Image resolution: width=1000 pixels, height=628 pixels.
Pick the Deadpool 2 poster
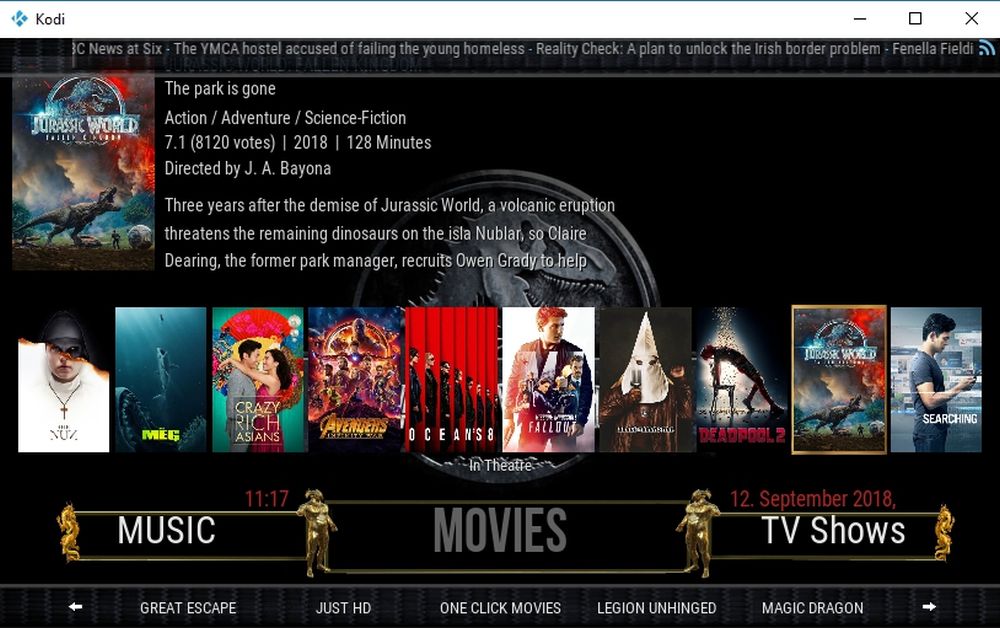[x=742, y=380]
